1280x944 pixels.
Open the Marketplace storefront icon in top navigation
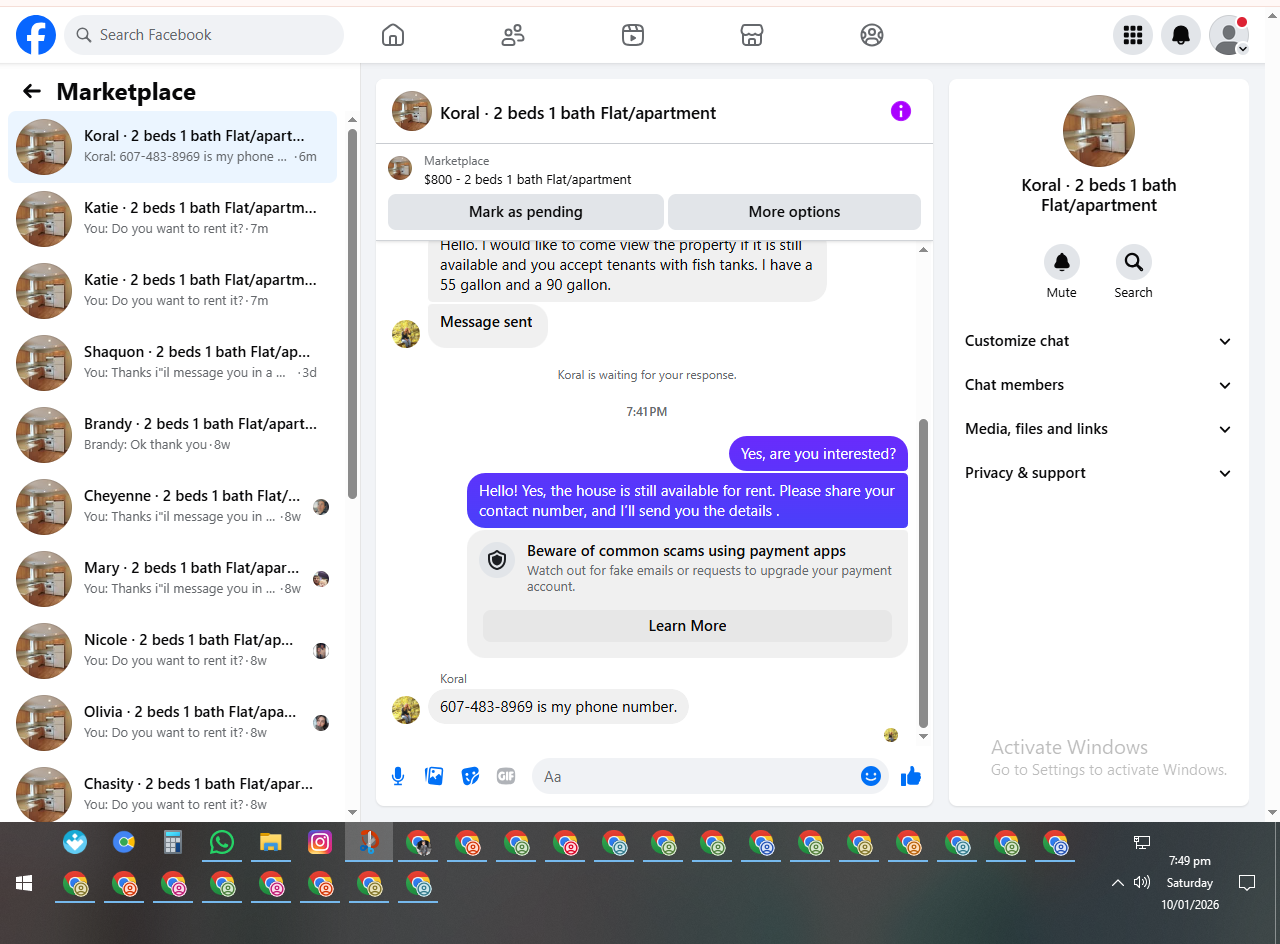(x=752, y=35)
